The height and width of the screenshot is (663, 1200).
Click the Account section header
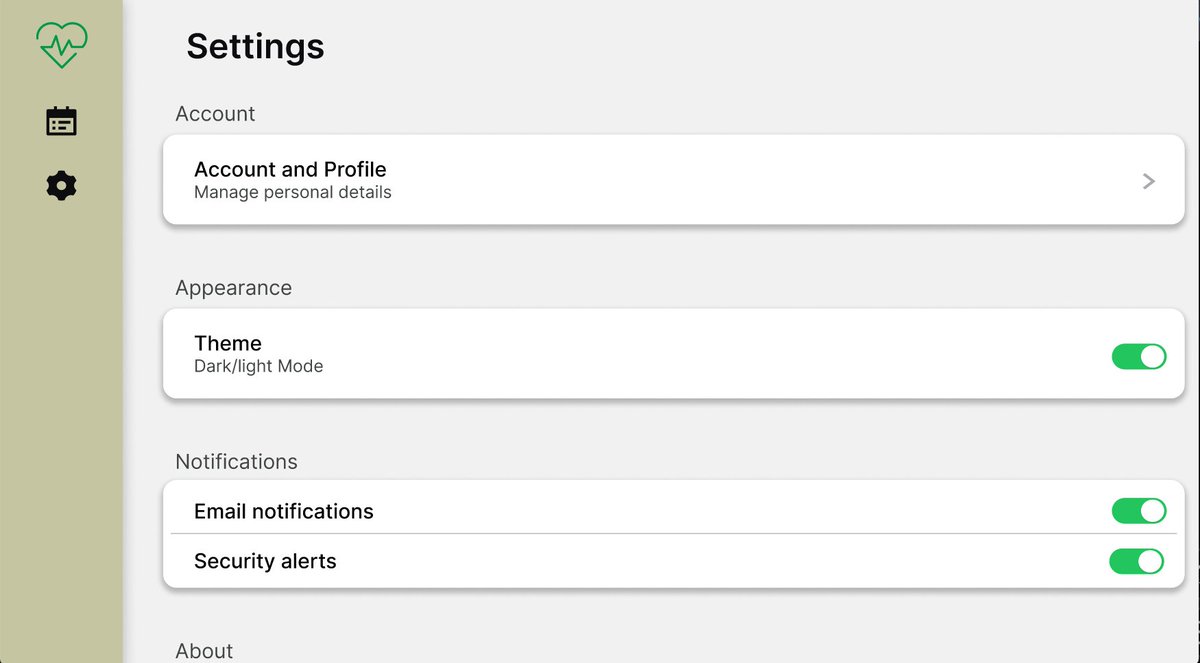[215, 114]
